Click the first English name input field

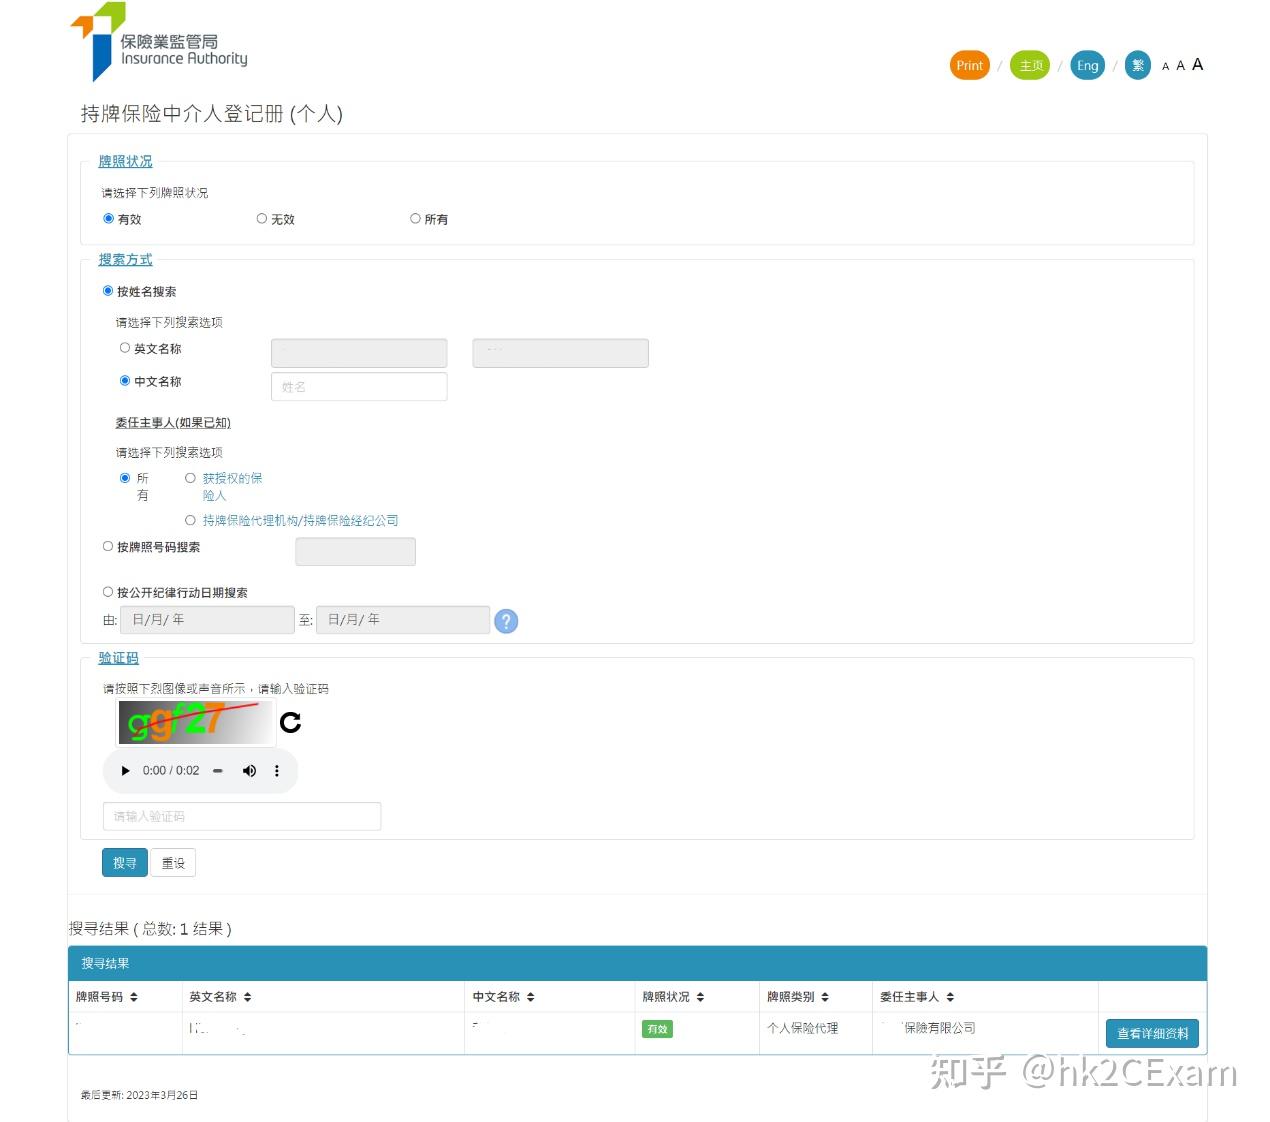point(359,353)
